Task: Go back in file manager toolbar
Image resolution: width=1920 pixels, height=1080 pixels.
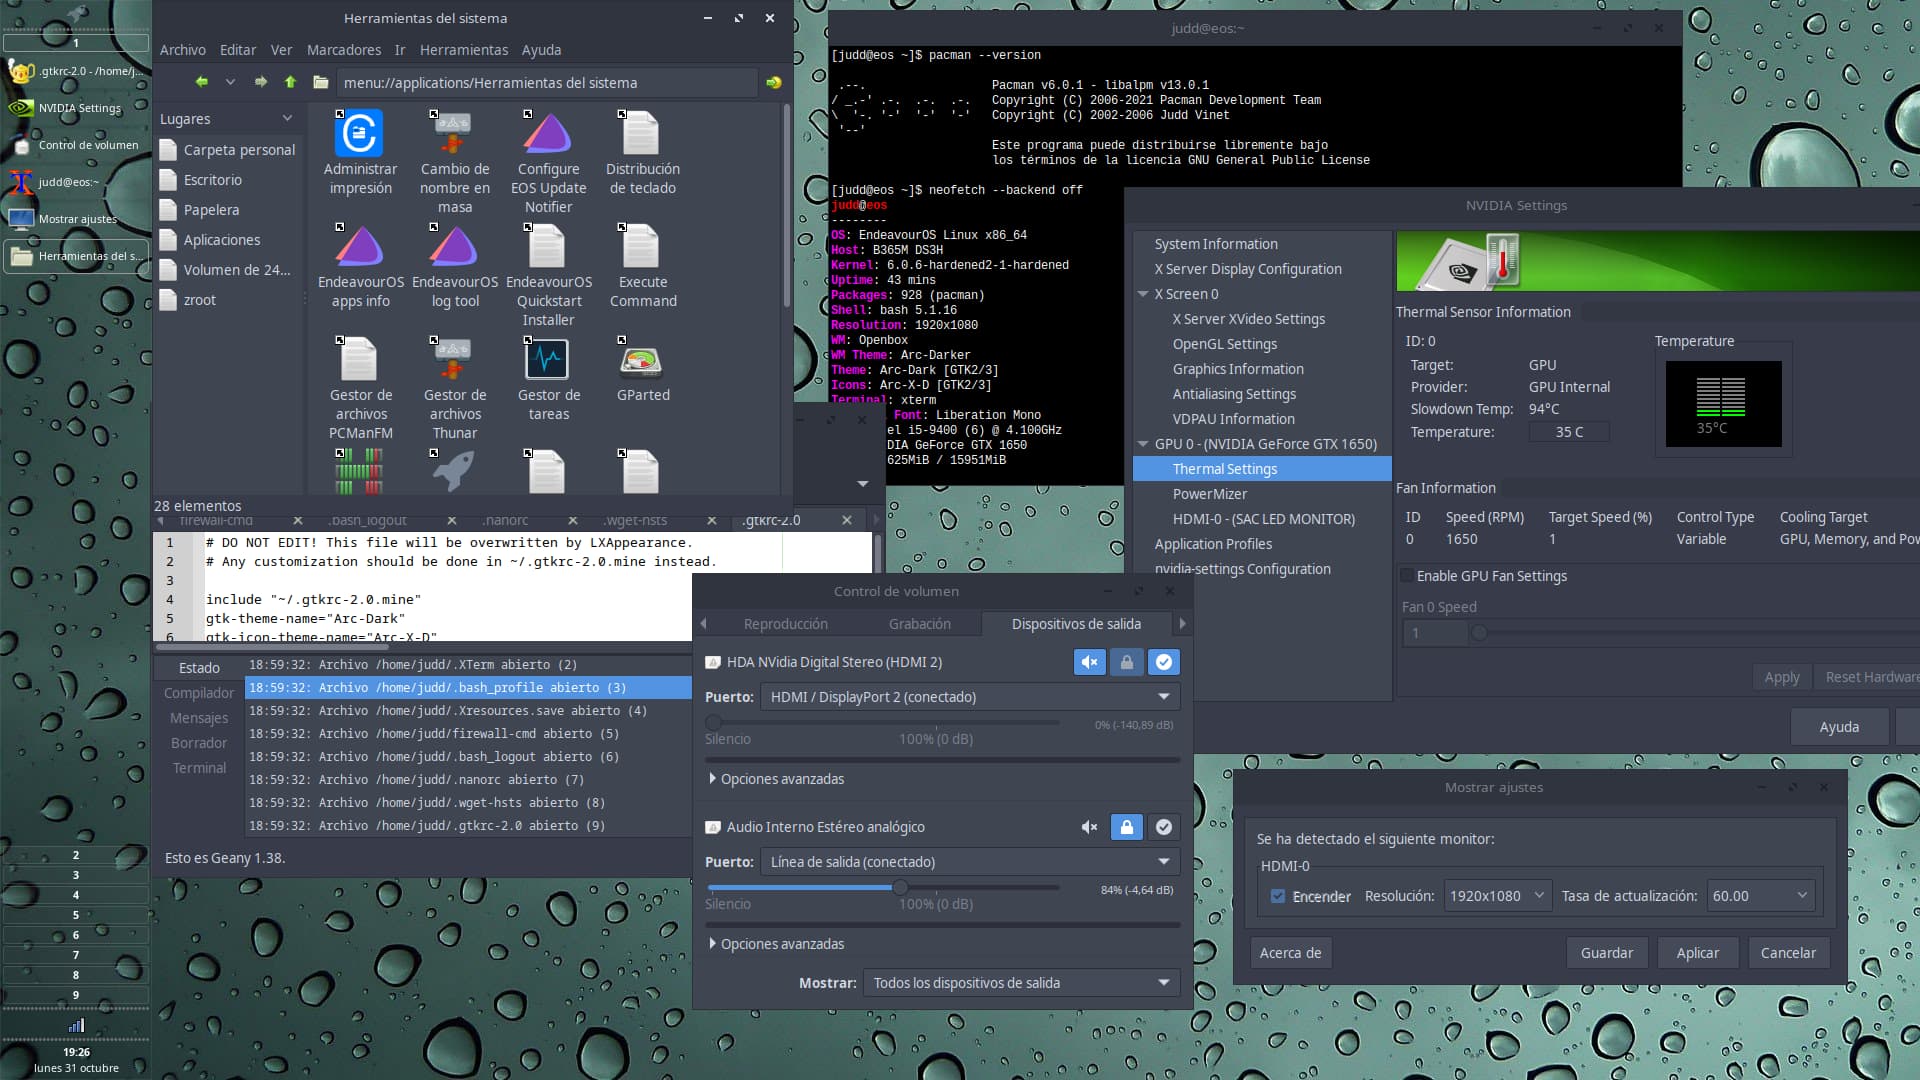Action: click(202, 82)
